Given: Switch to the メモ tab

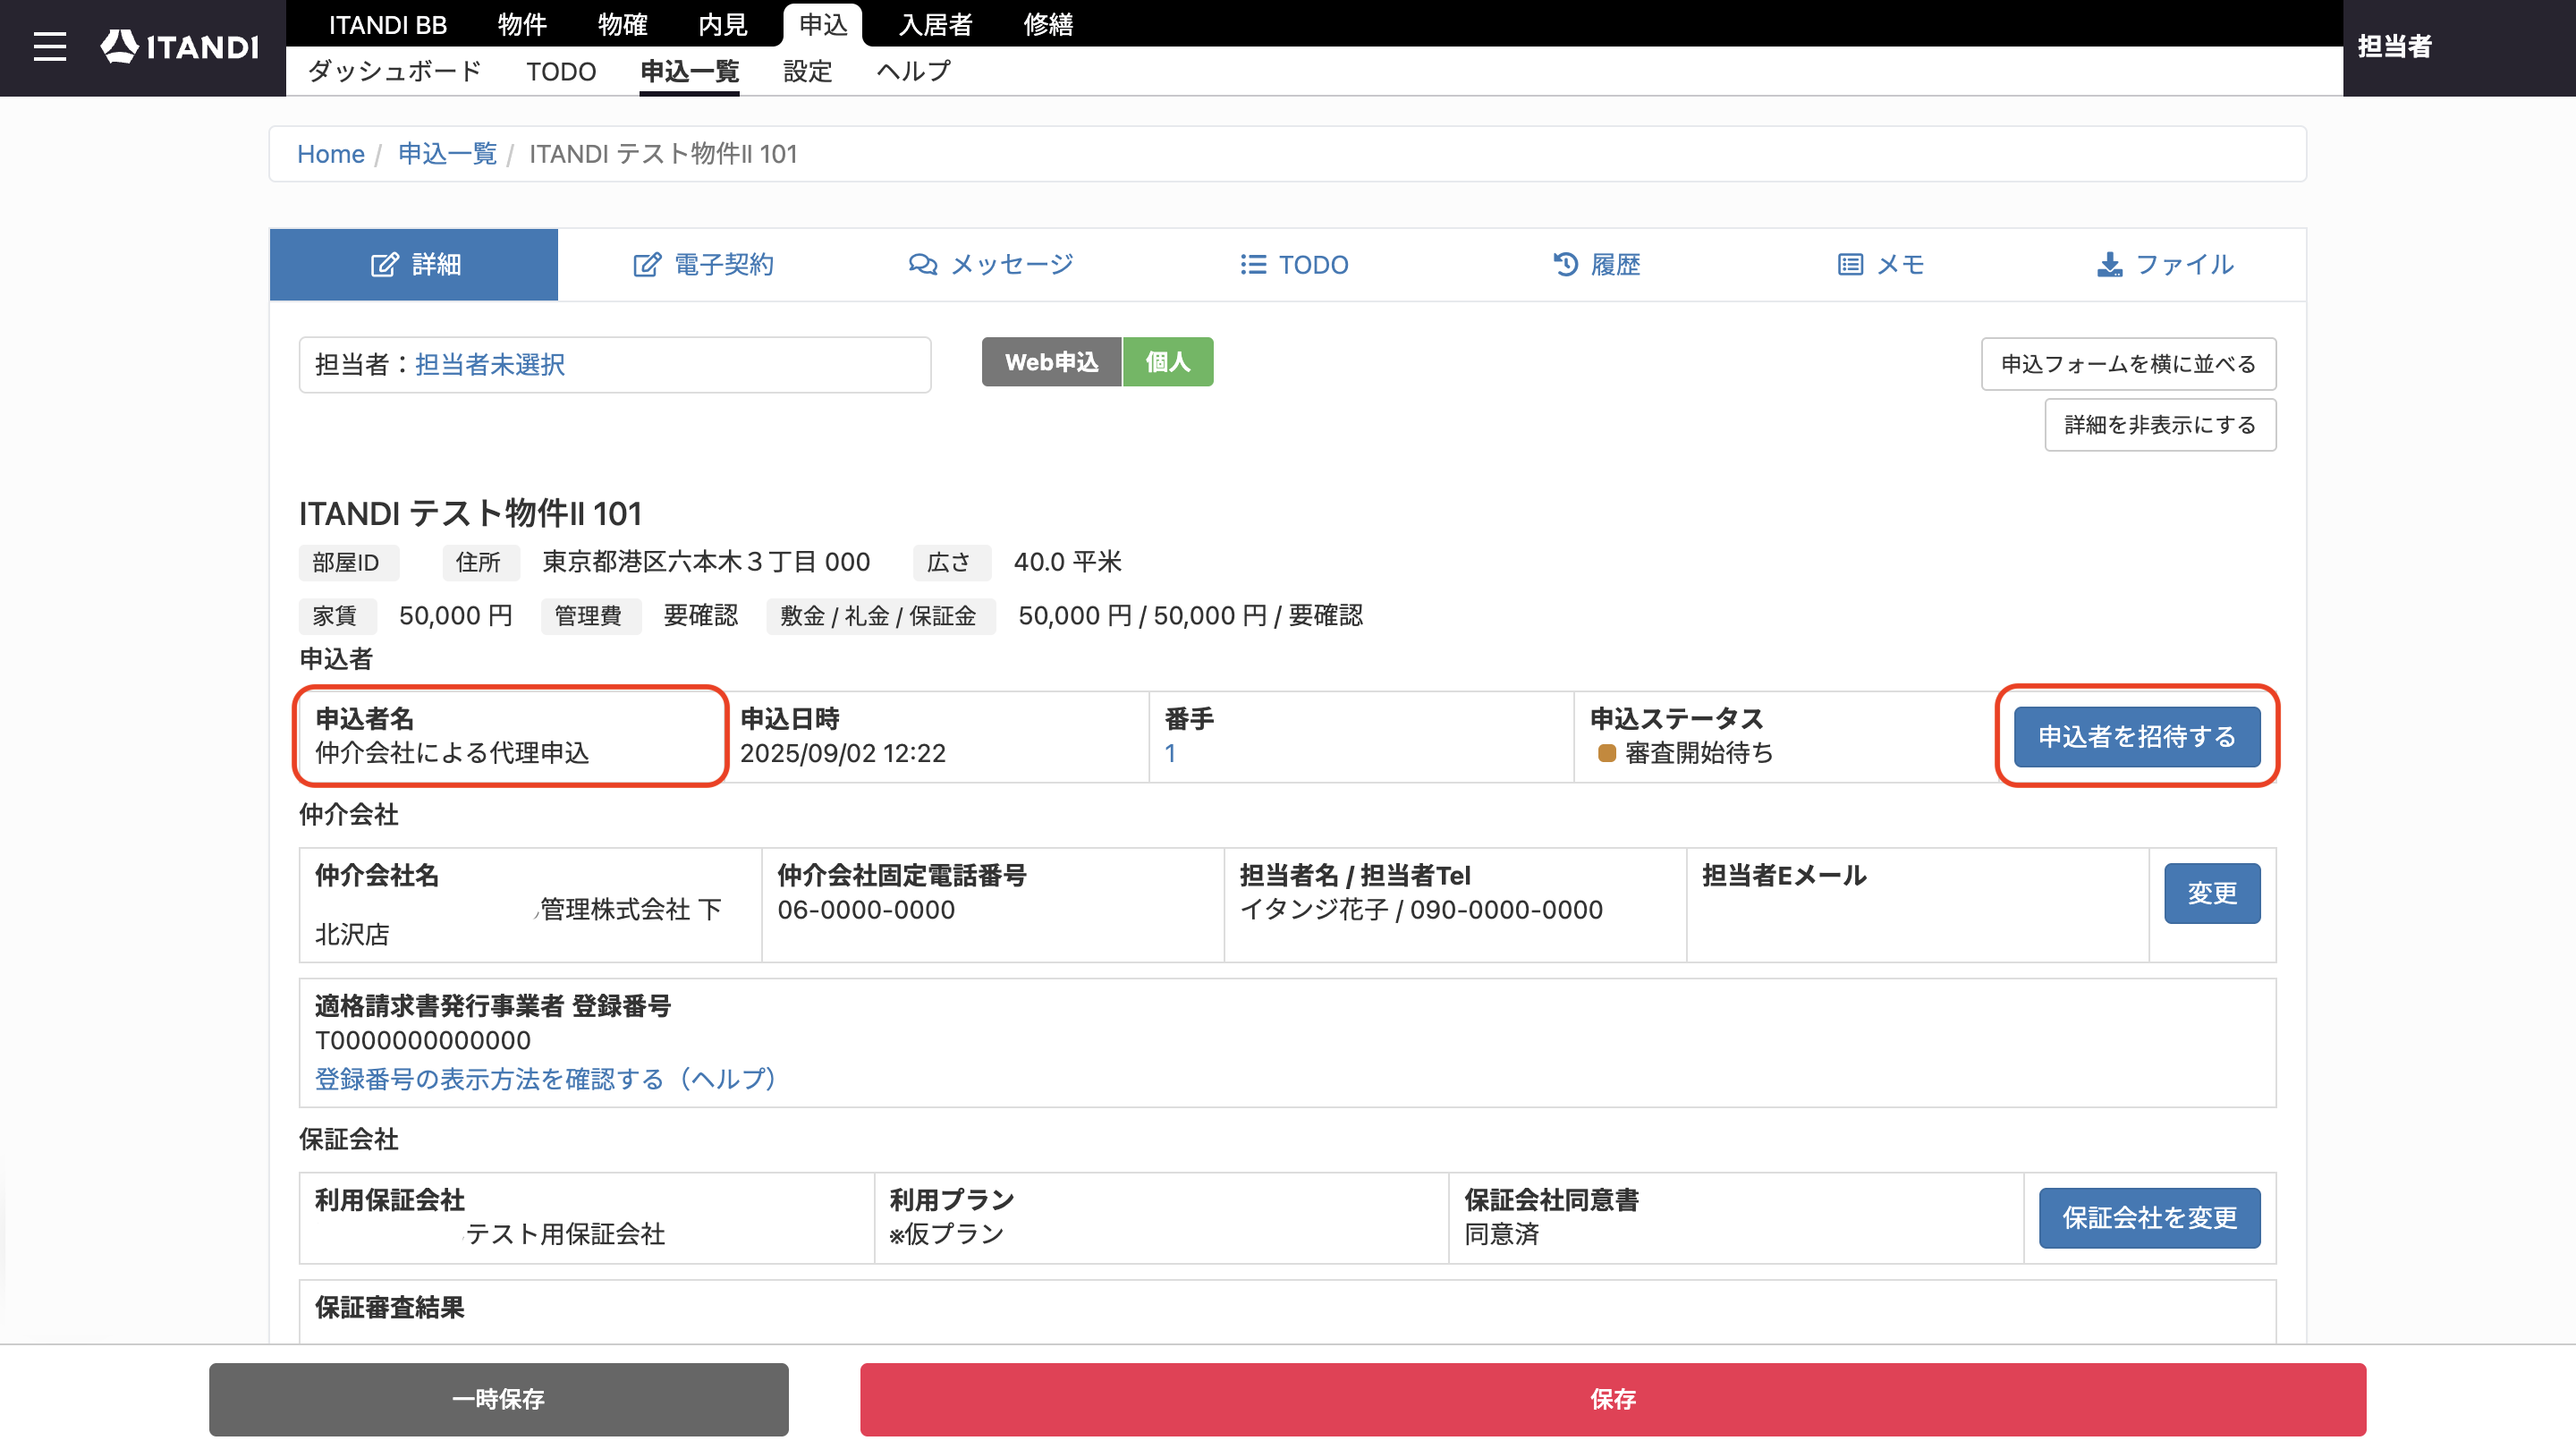Looking at the screenshot, I should tap(1881, 265).
